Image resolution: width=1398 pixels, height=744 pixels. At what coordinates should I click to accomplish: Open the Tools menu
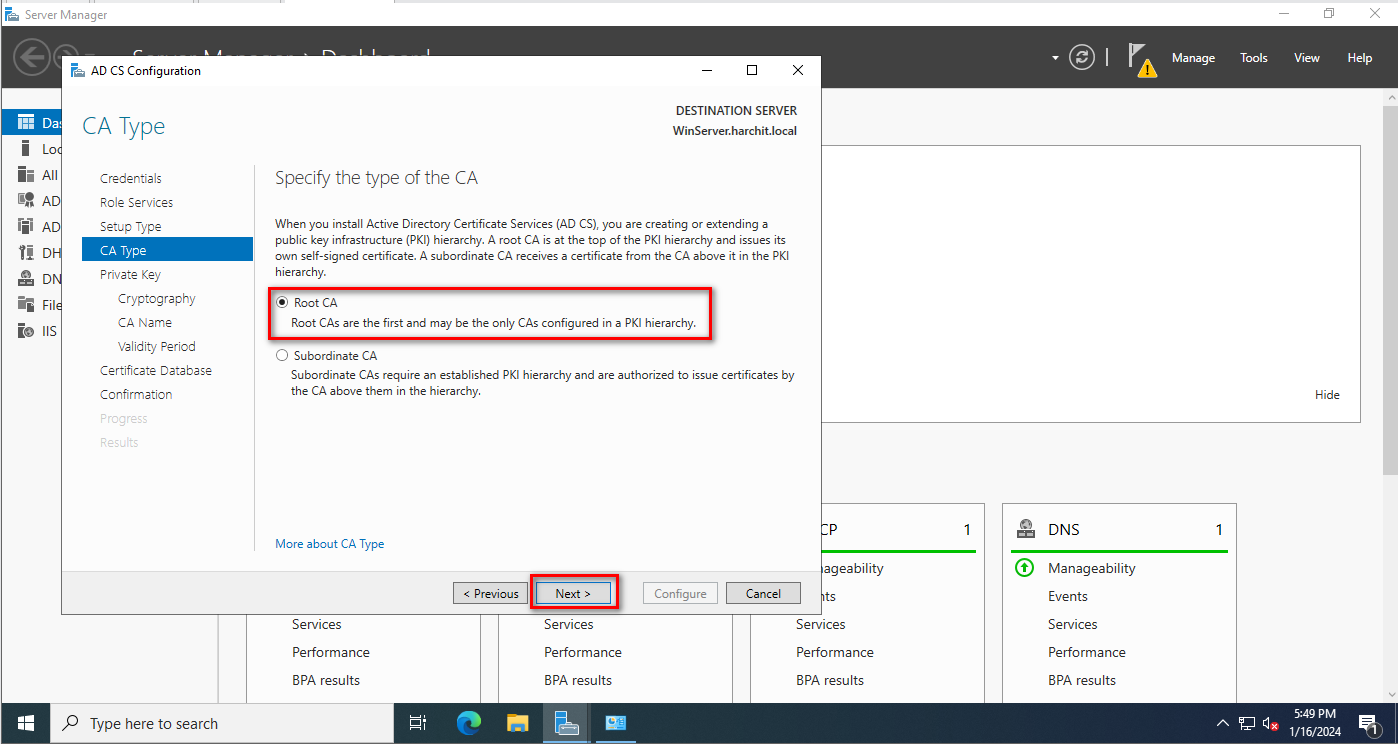(1253, 58)
